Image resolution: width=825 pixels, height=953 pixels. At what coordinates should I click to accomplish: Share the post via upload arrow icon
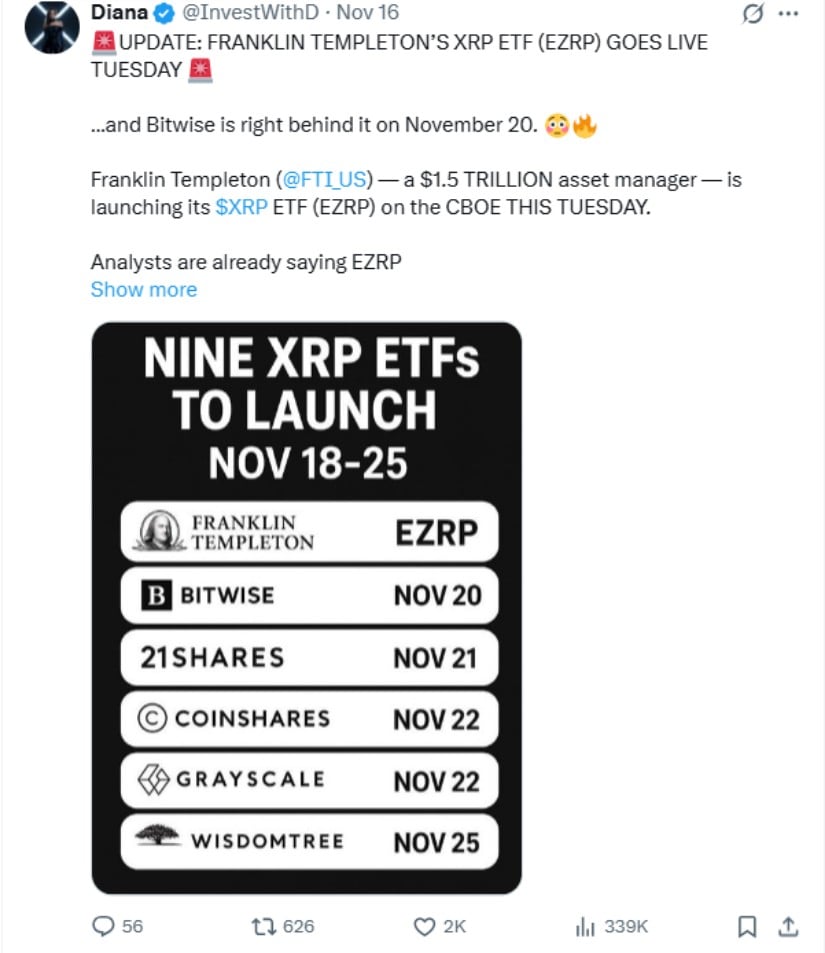point(788,927)
